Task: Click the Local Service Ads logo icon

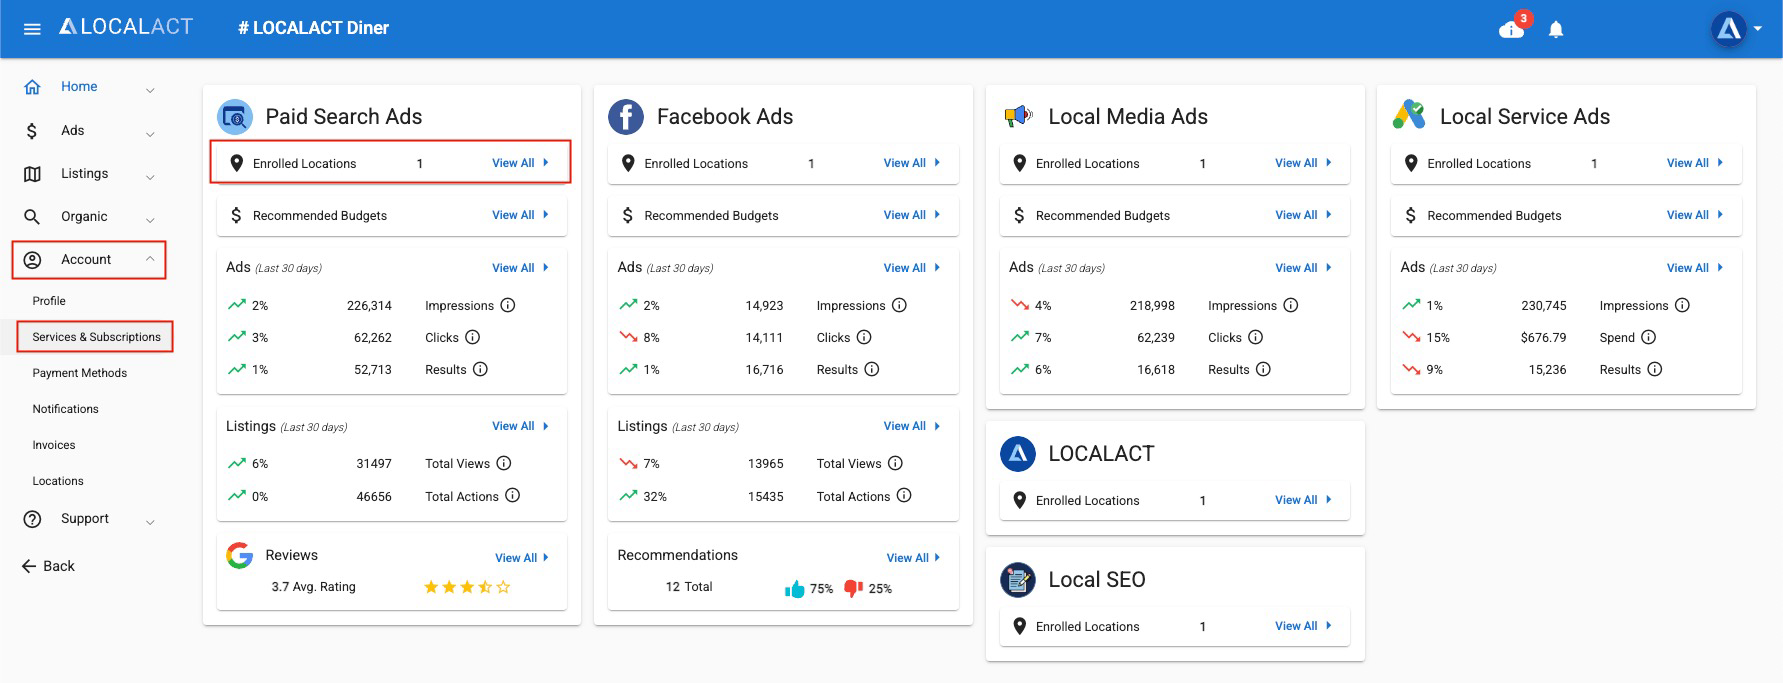Action: 1409,115
